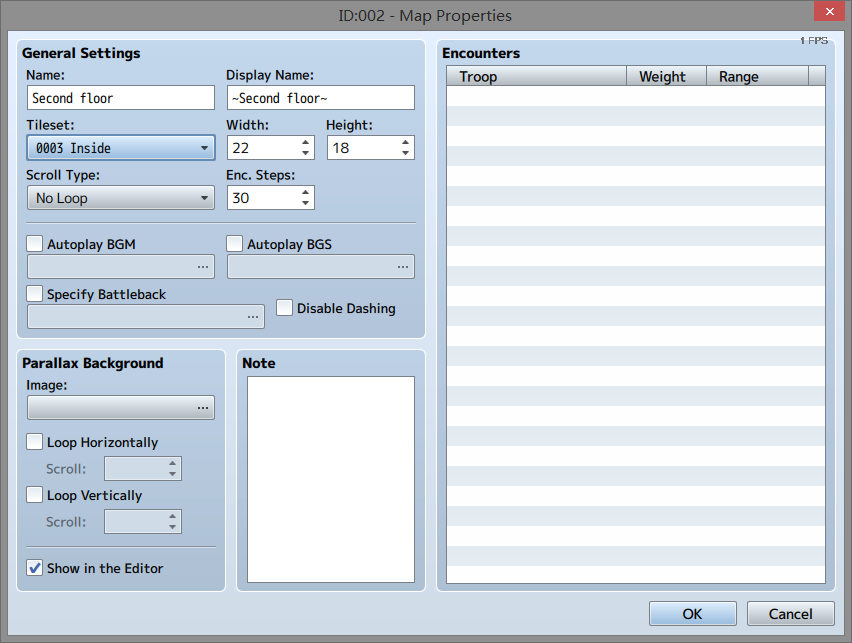Decrease the map Height value
Viewport: 852px width, 643px height.
click(x=405, y=153)
